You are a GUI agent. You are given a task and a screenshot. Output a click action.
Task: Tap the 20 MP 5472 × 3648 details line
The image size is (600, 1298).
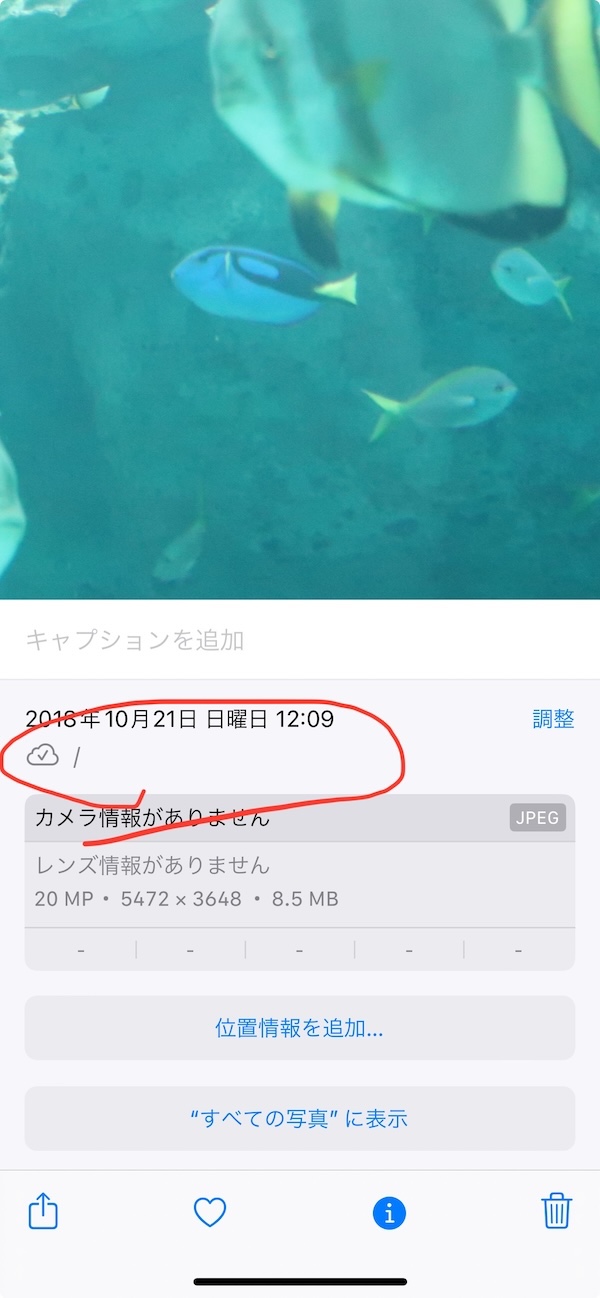pos(187,899)
